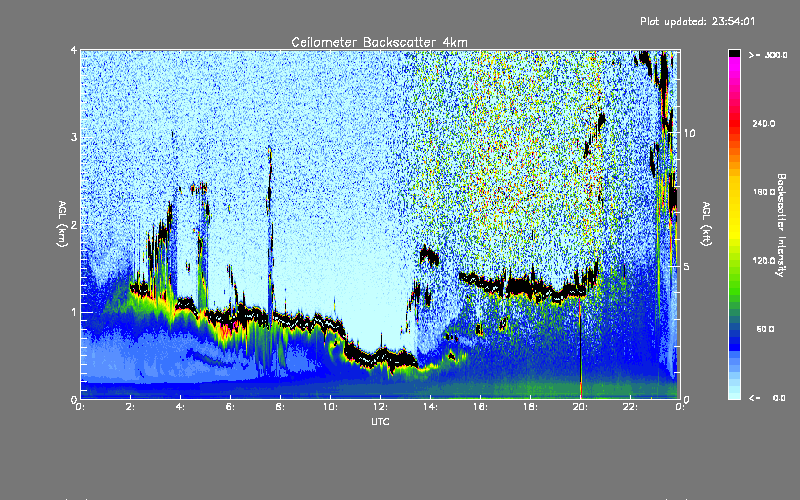Click the "6:" UTC hour tick

pyautogui.click(x=230, y=407)
